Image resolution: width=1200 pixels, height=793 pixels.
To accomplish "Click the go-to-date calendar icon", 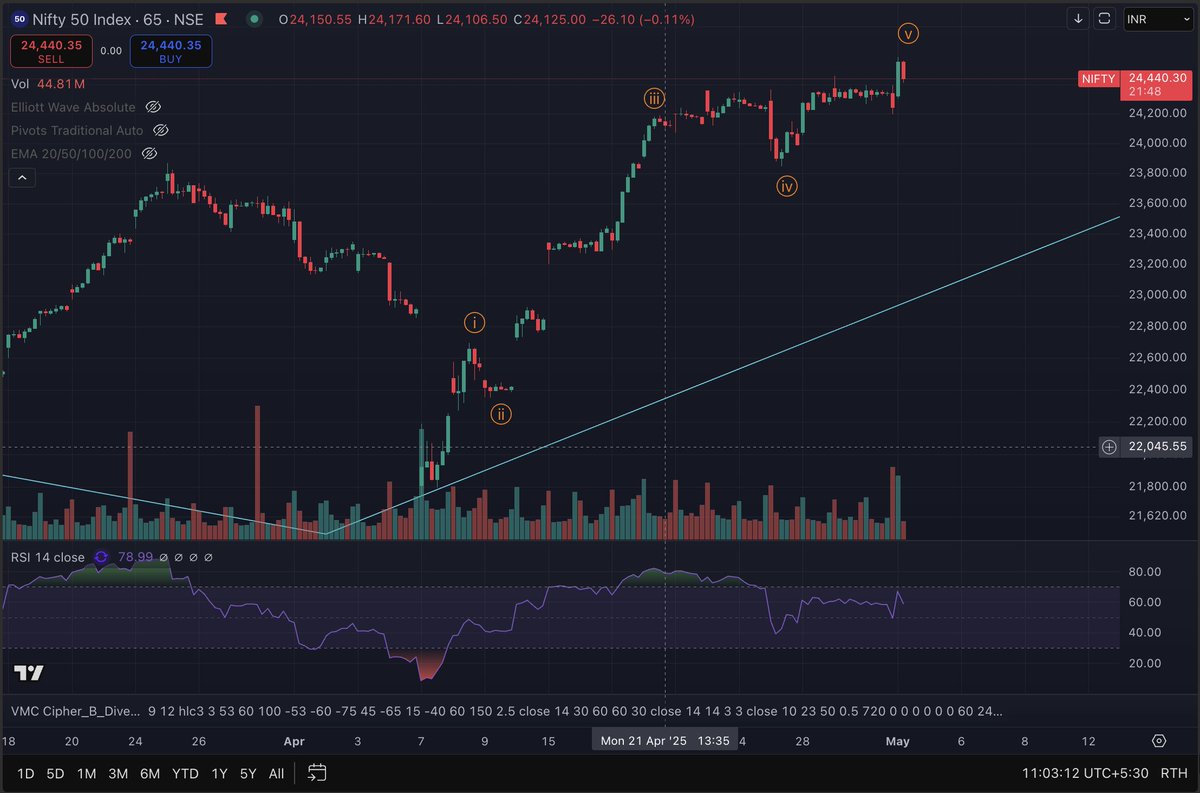I will (316, 773).
